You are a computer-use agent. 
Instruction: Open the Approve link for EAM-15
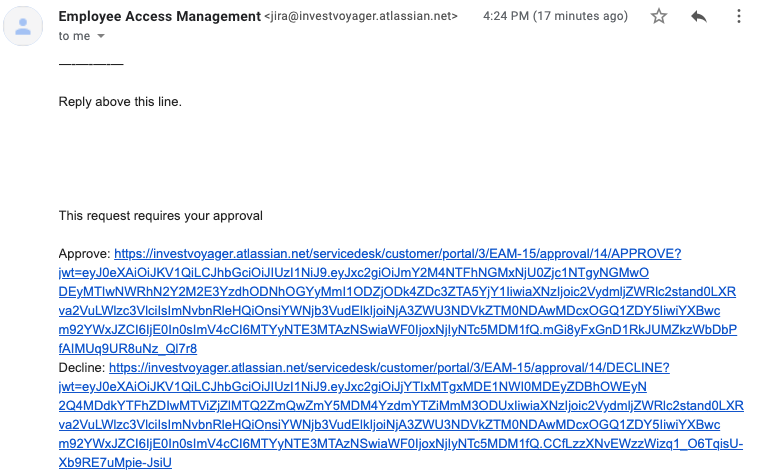pyautogui.click(x=398, y=301)
